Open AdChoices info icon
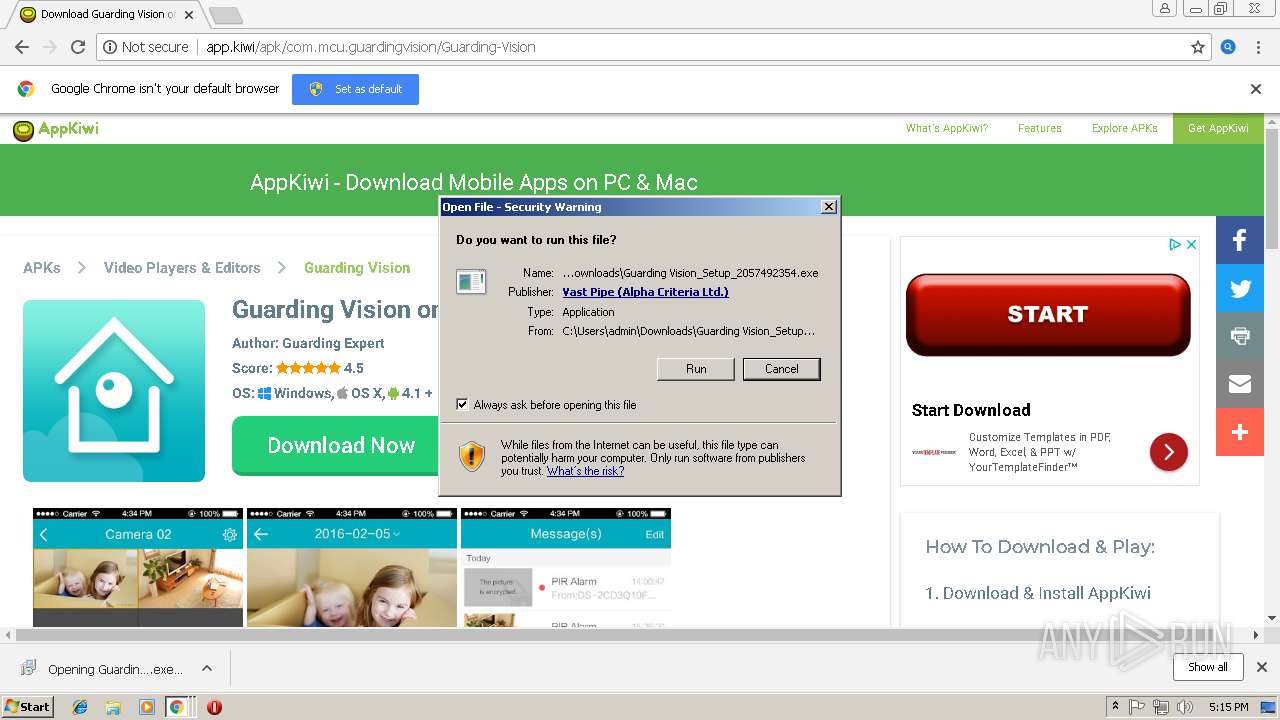The width and height of the screenshot is (1280, 720). coord(1177,244)
